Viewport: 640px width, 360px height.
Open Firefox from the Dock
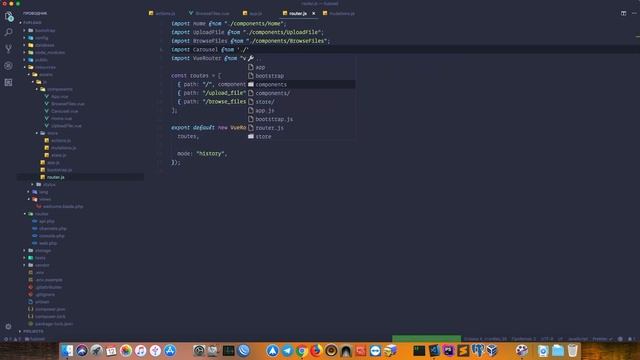(316, 351)
